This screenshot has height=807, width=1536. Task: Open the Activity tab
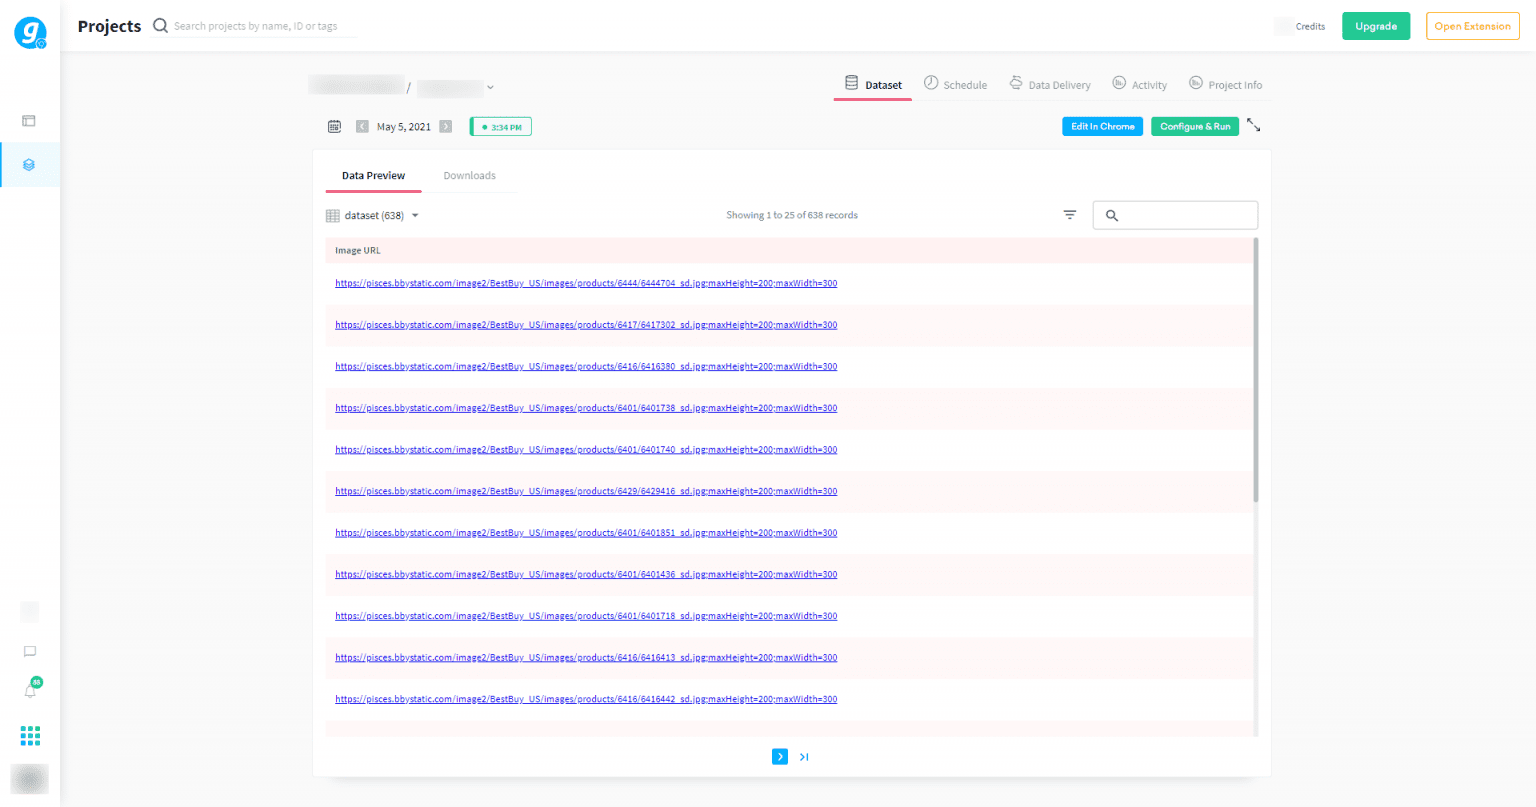(x=1139, y=85)
